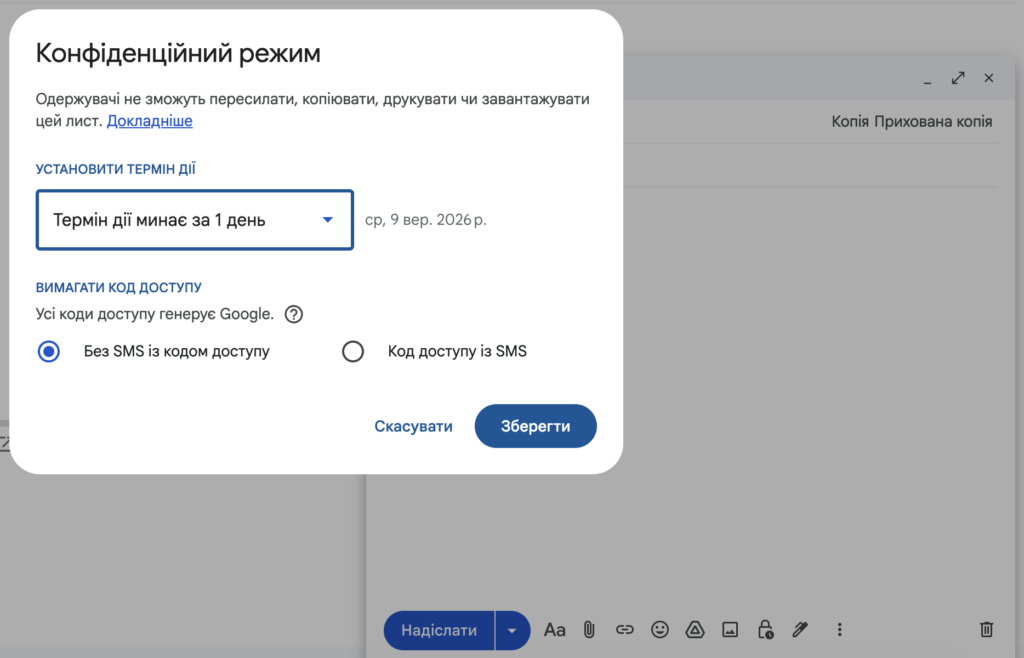Viewport: 1024px width, 658px height.
Task: Click the 'ВИМАГАТИ КОД ДОСТУПУ' heading
Action: click(x=119, y=288)
